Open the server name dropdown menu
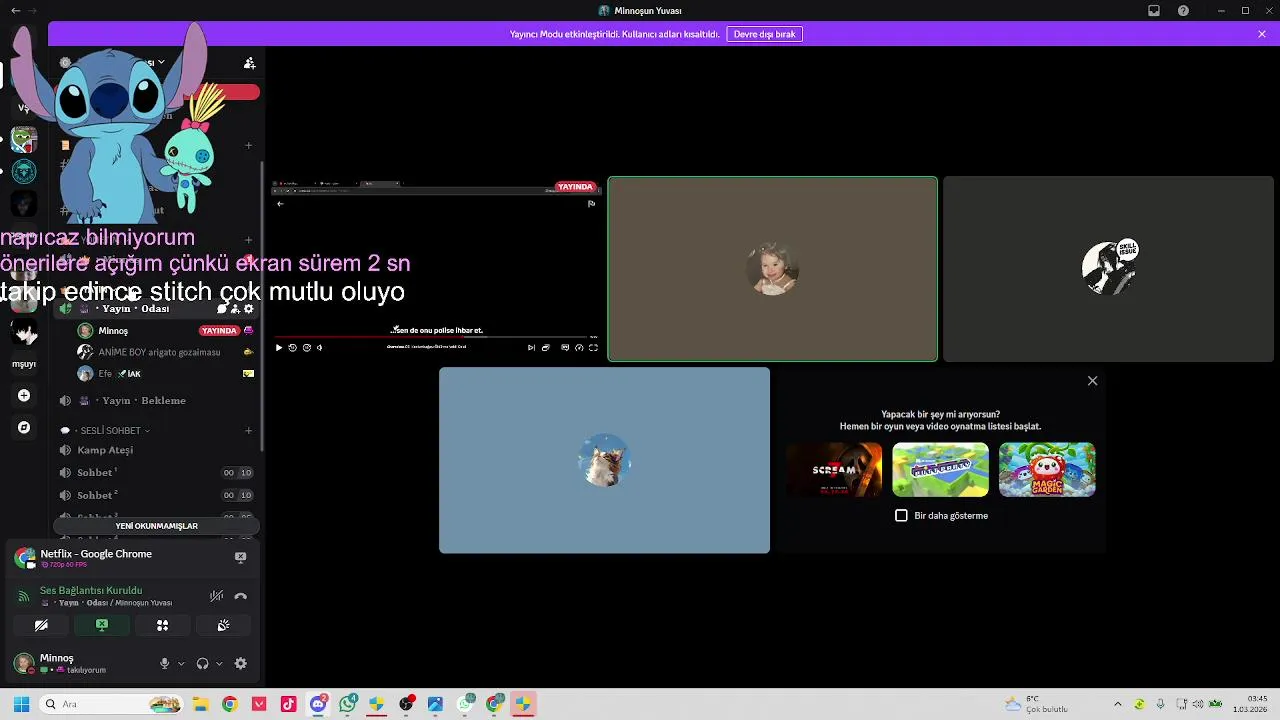The width and height of the screenshot is (1280, 720). (x=161, y=62)
